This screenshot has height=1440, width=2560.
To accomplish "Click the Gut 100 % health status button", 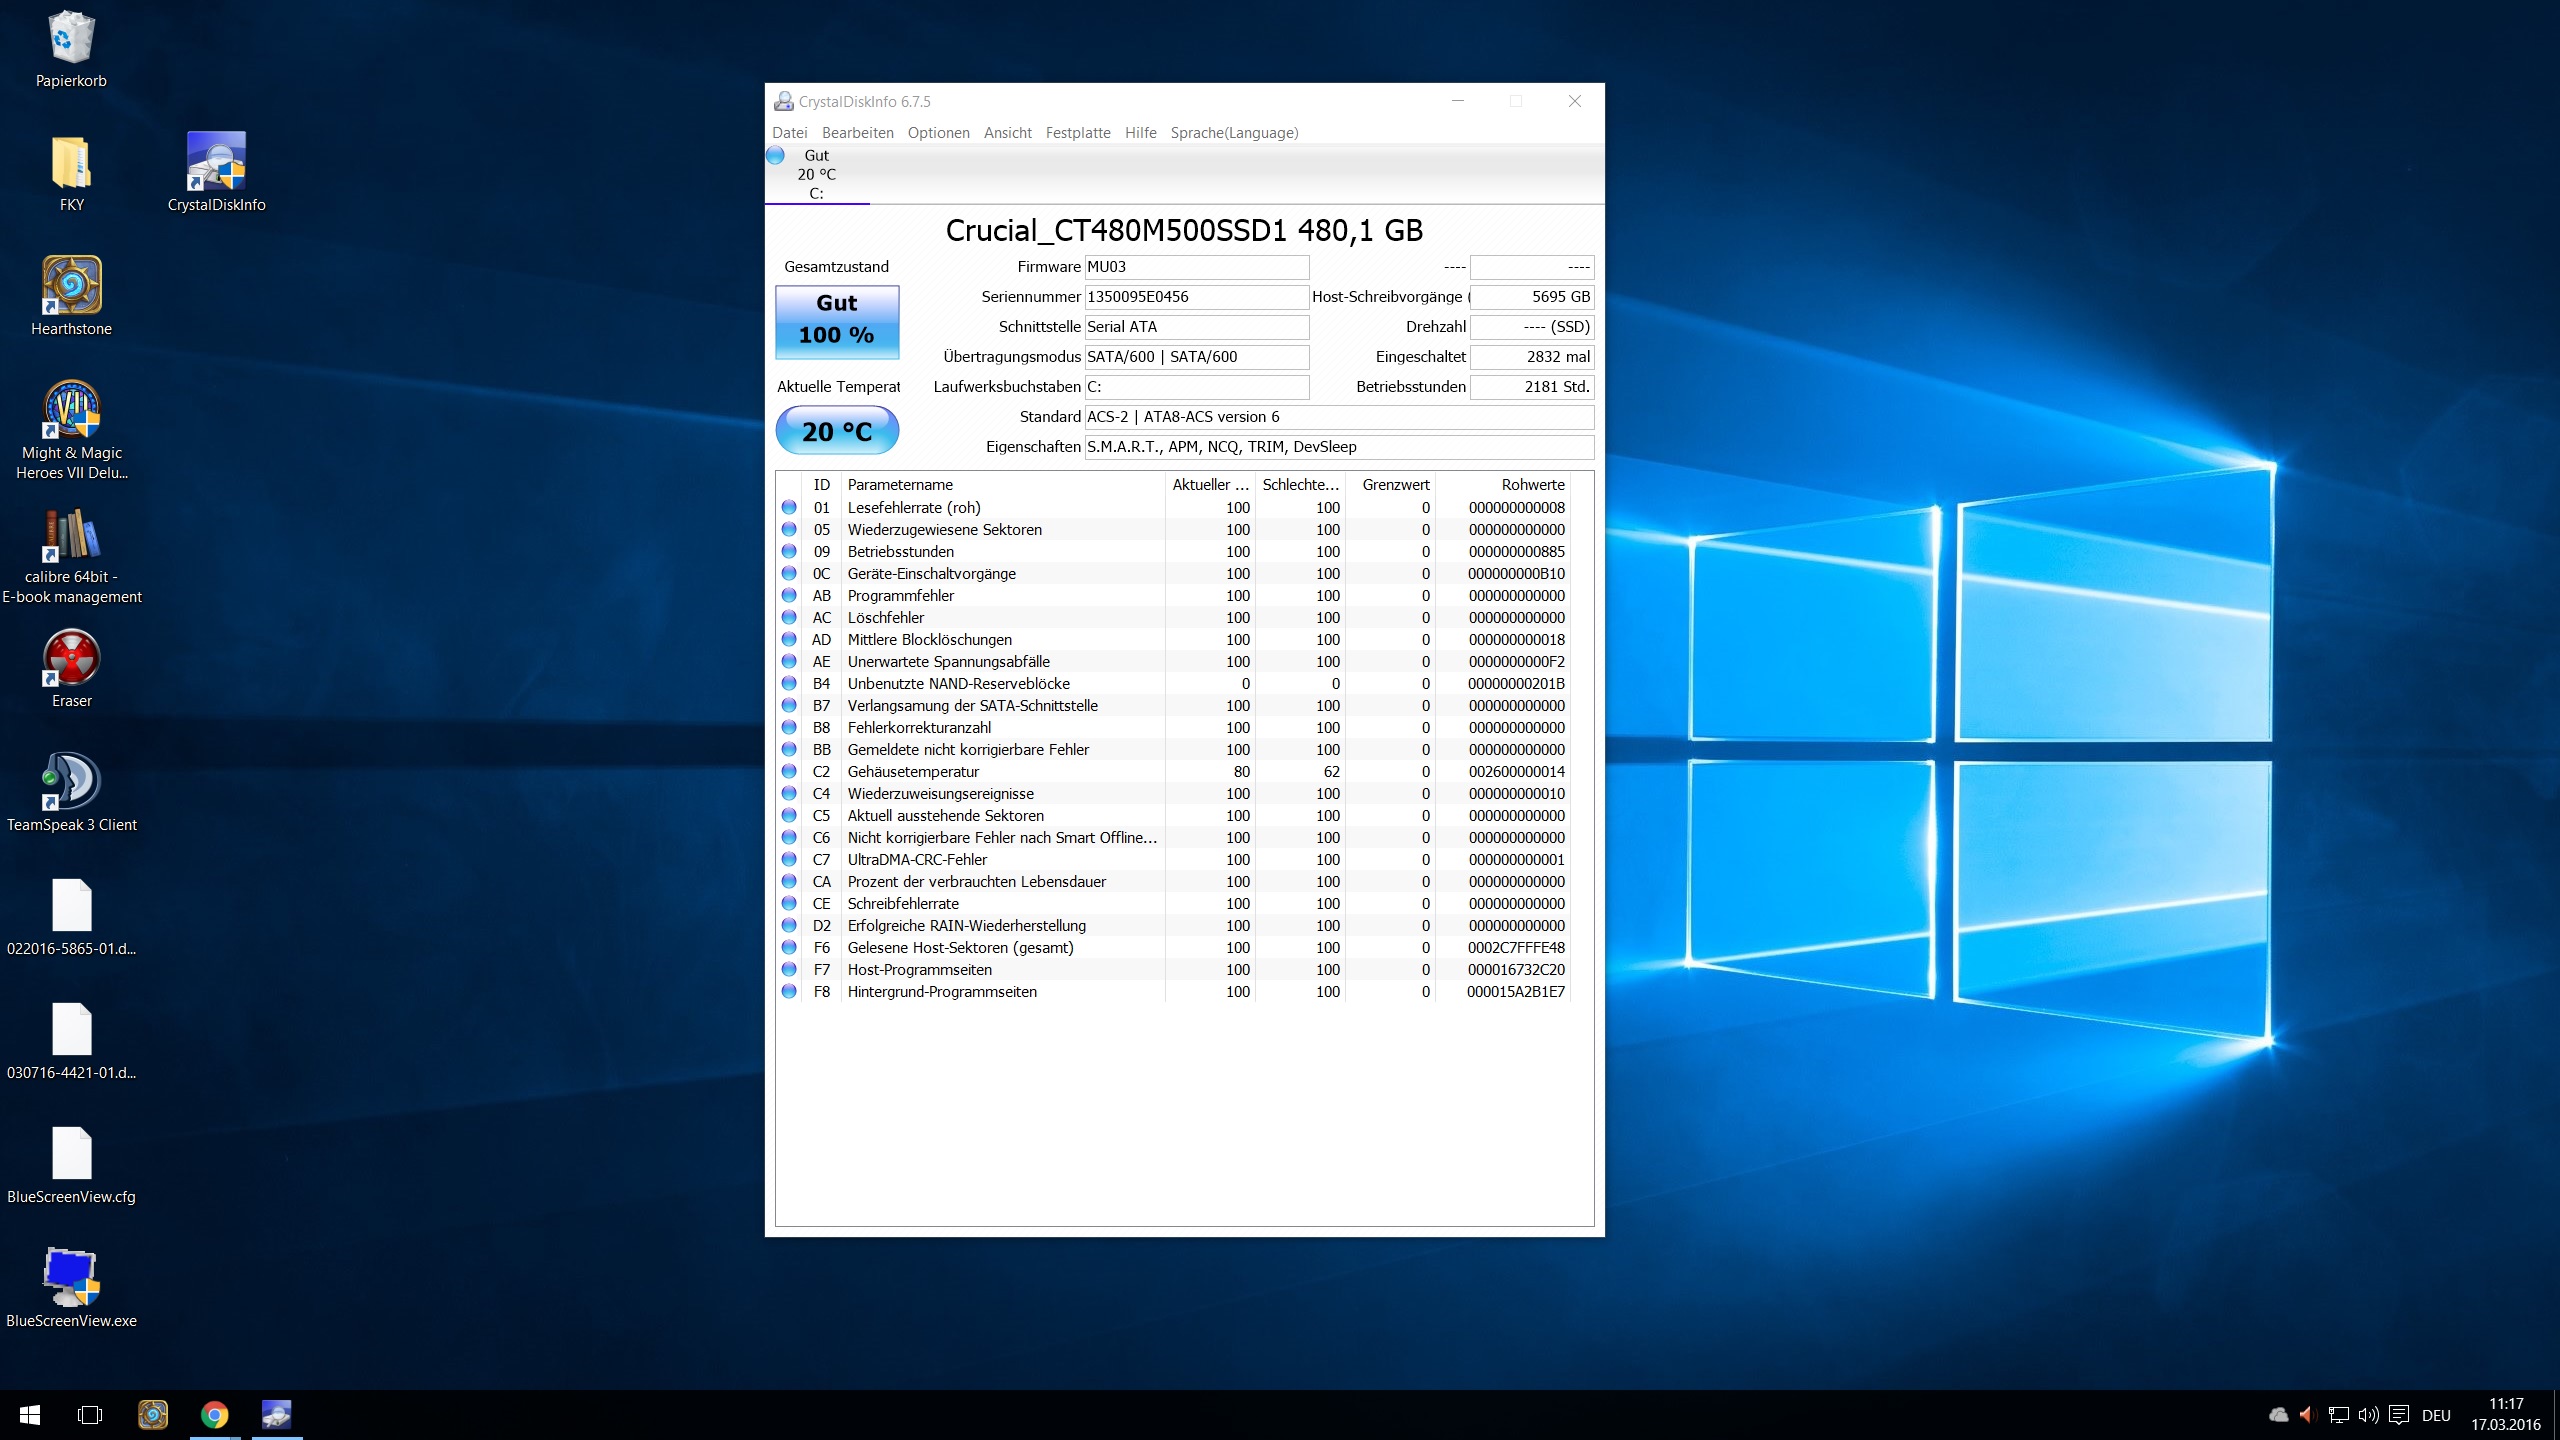I will click(837, 321).
